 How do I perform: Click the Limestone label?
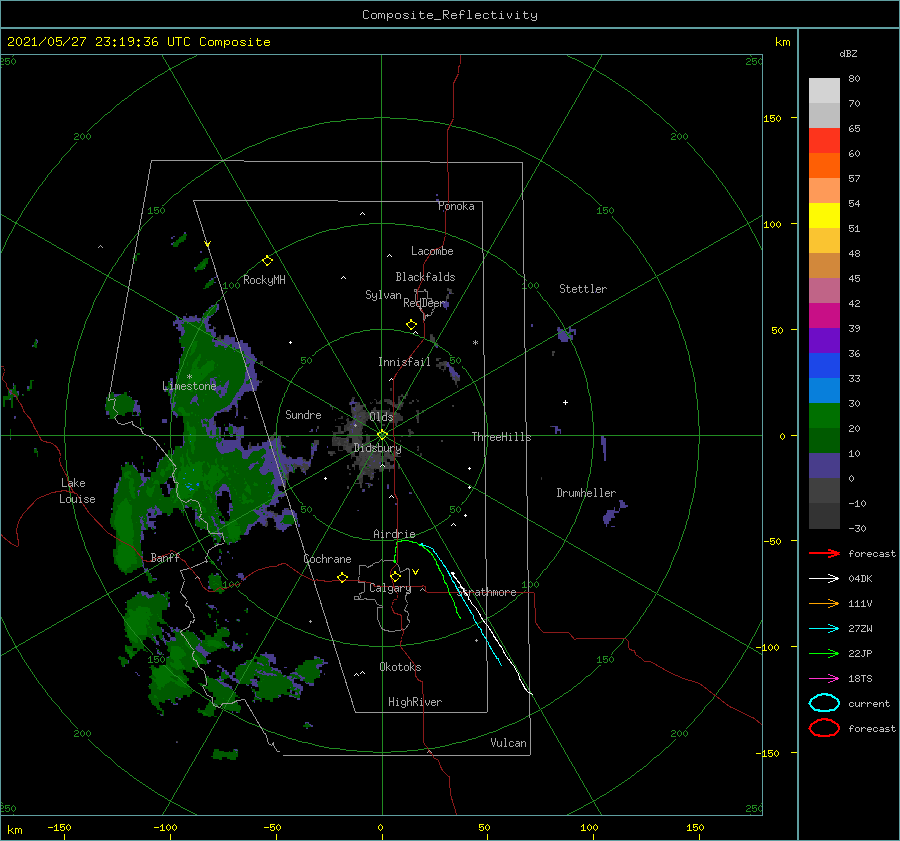point(189,386)
